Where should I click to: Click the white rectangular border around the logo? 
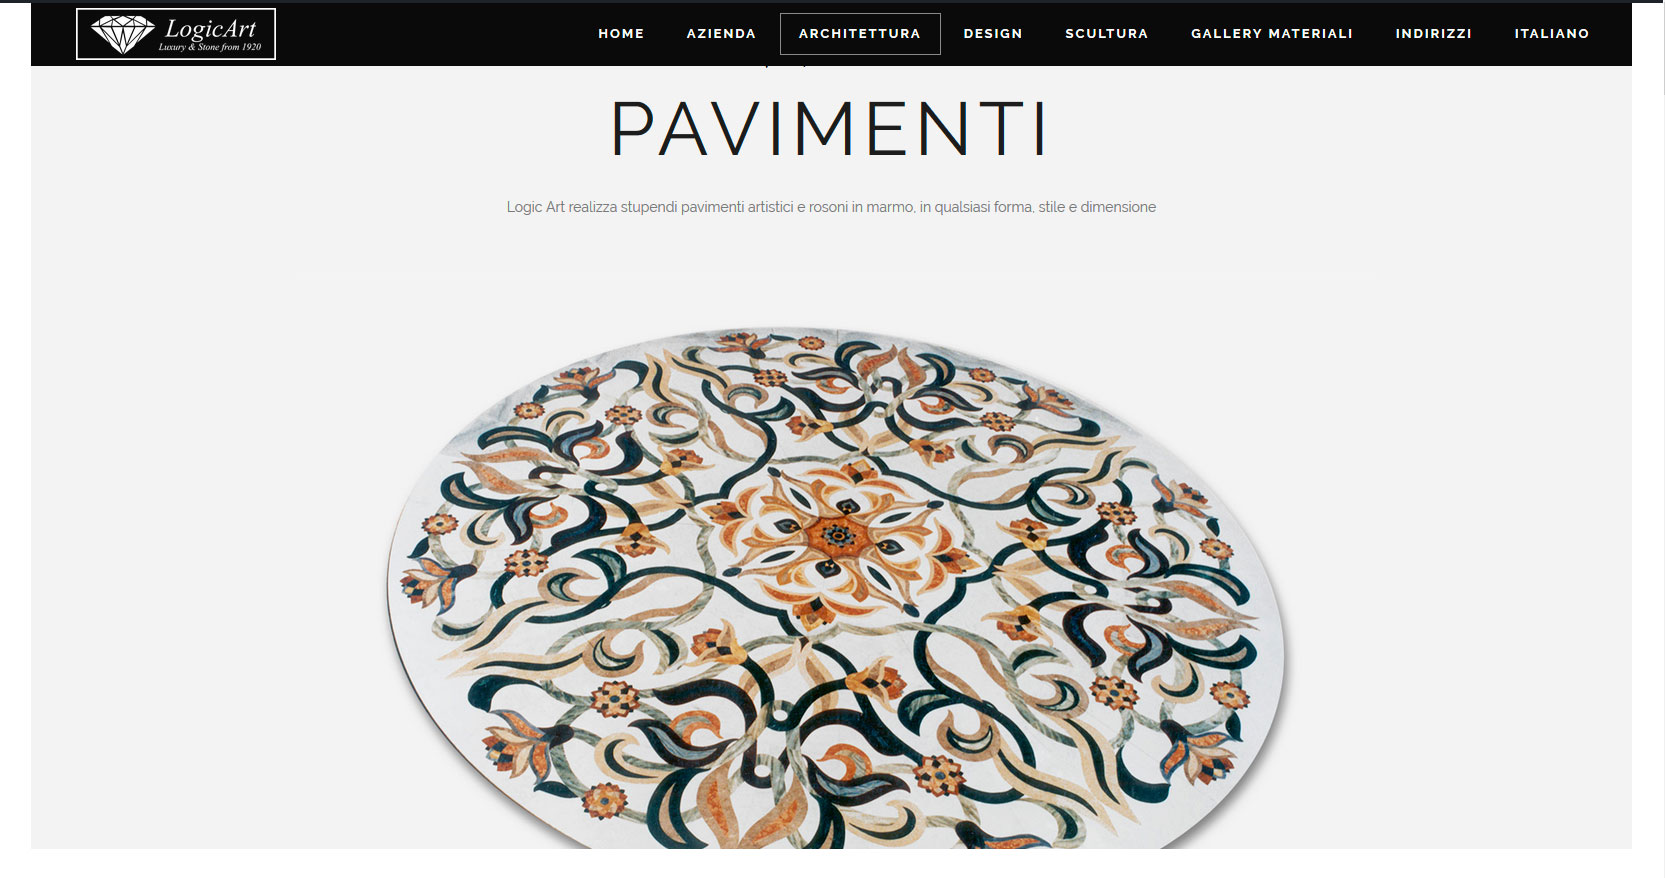pos(176,10)
